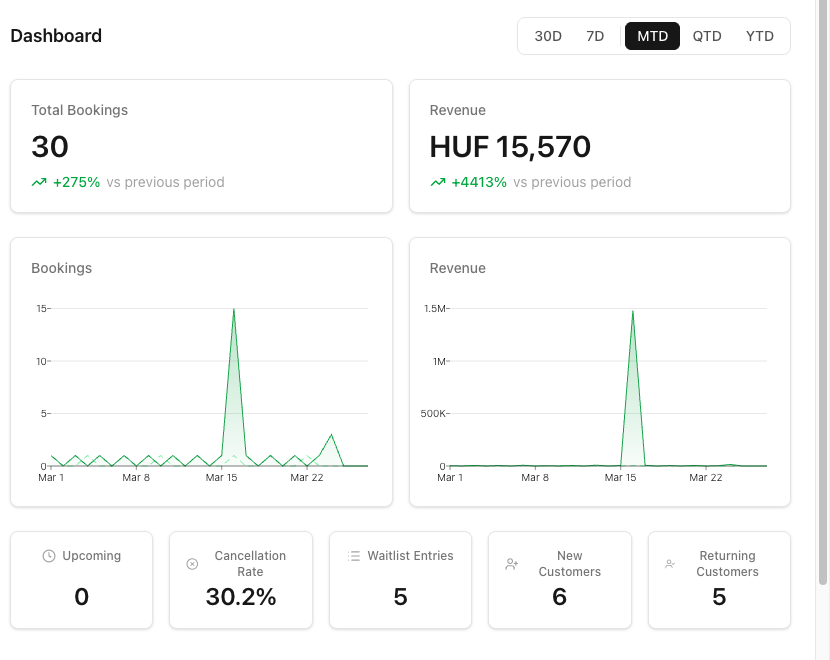The image size is (830, 660).
Task: Switch to the YTD time range
Action: click(x=760, y=36)
